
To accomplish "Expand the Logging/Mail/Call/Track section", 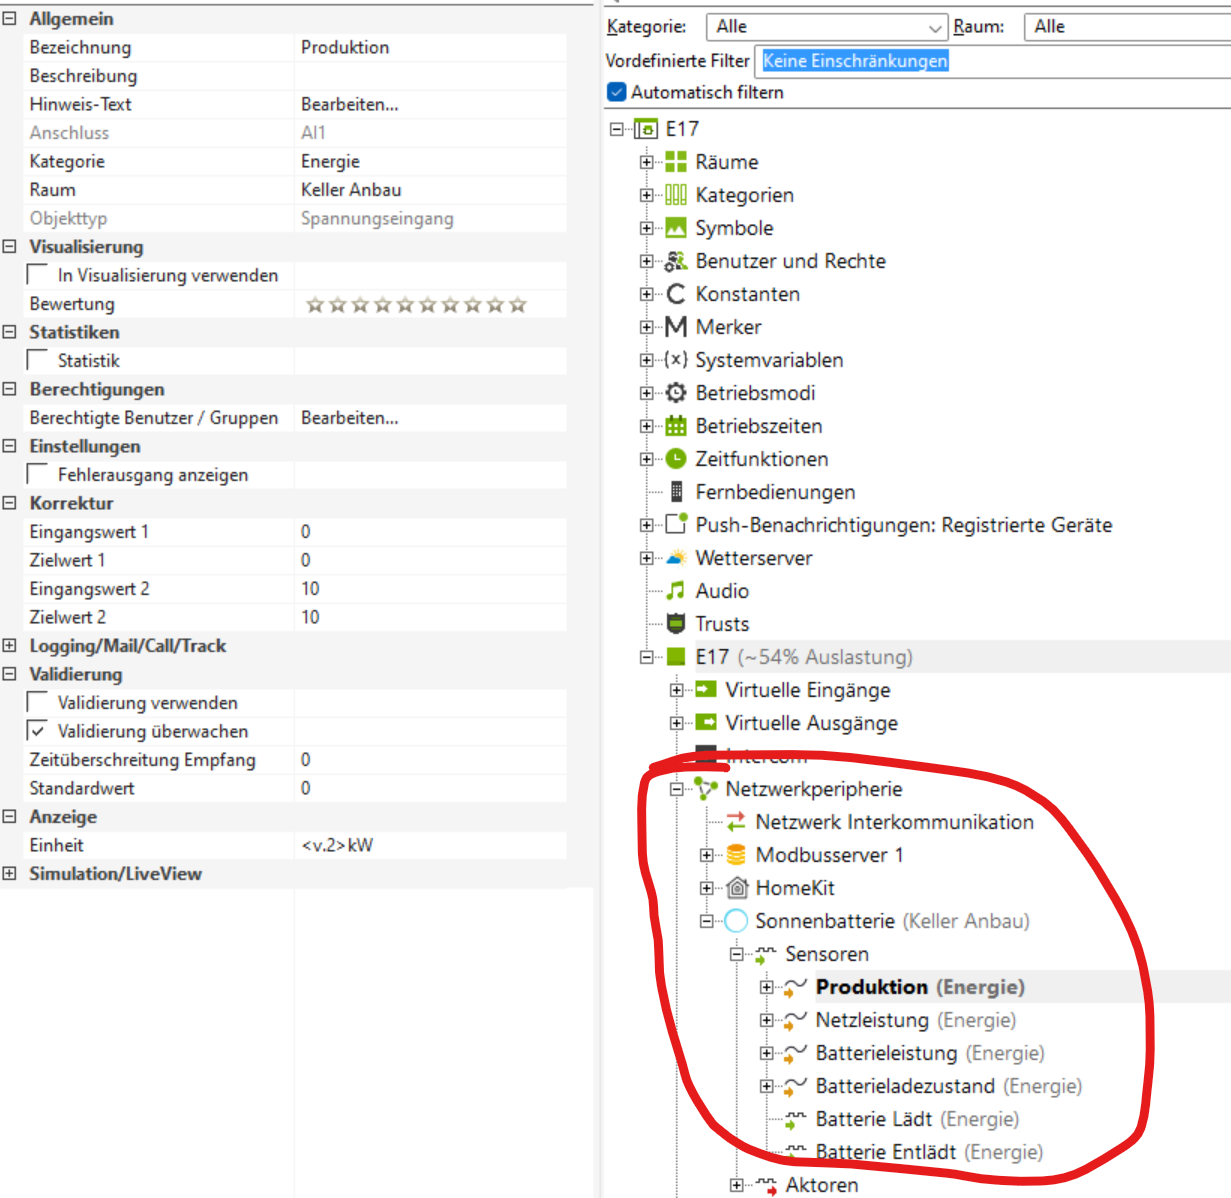I will point(10,645).
